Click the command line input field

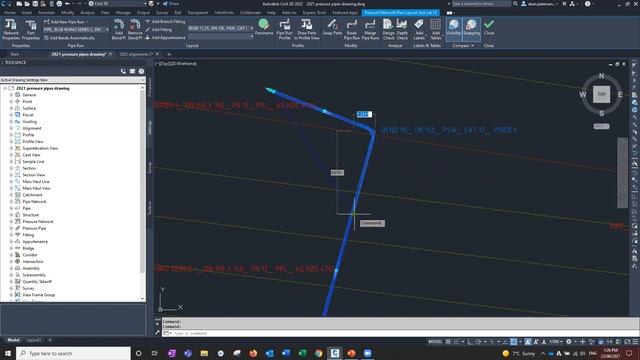coord(400,333)
